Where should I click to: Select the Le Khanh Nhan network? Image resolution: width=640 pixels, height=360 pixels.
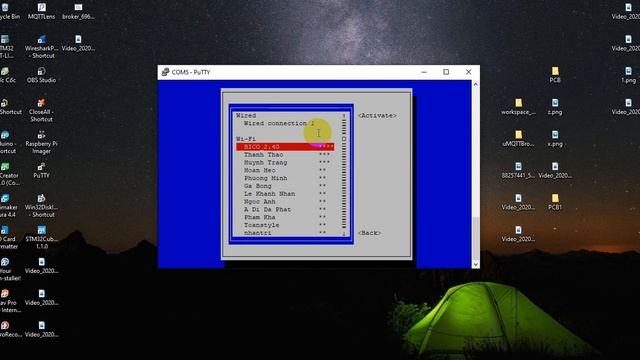point(285,193)
